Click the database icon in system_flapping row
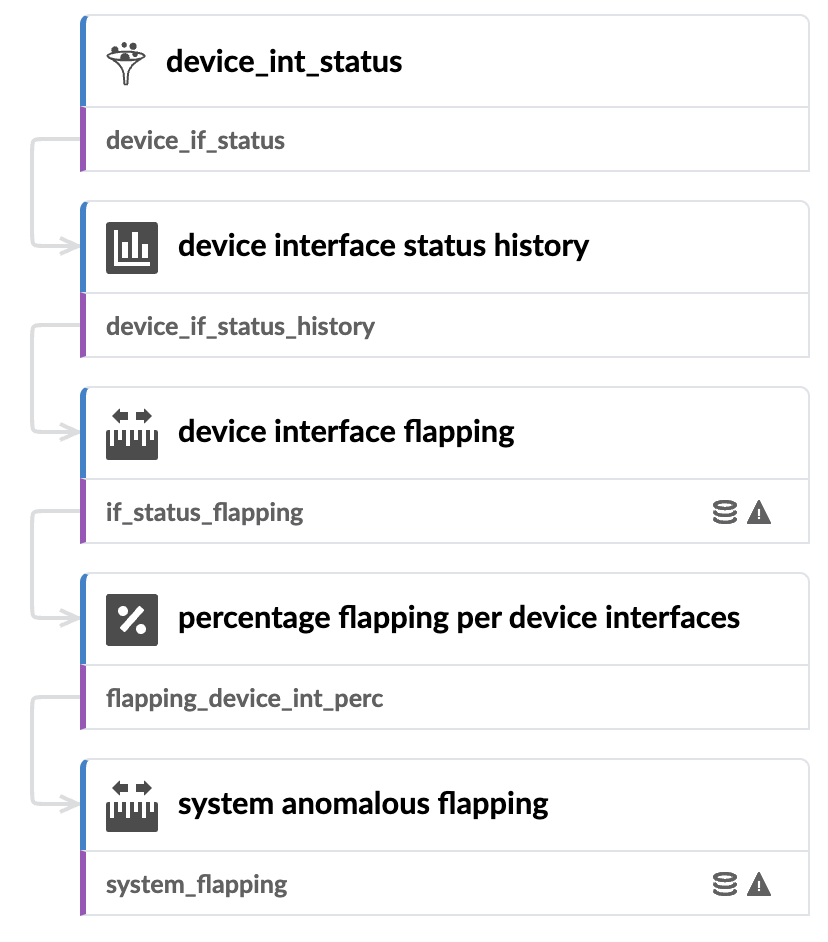828x942 pixels. (725, 884)
